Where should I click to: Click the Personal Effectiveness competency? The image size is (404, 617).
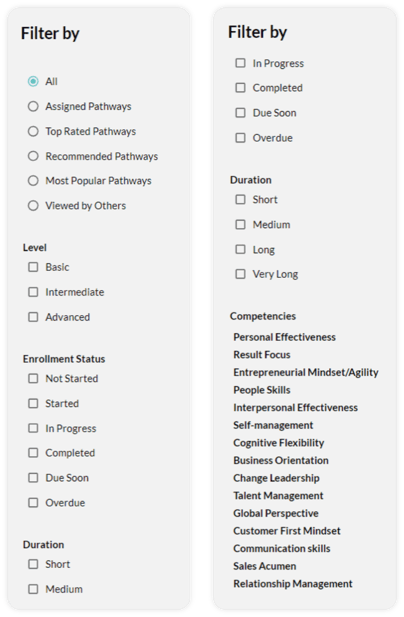click(x=284, y=337)
